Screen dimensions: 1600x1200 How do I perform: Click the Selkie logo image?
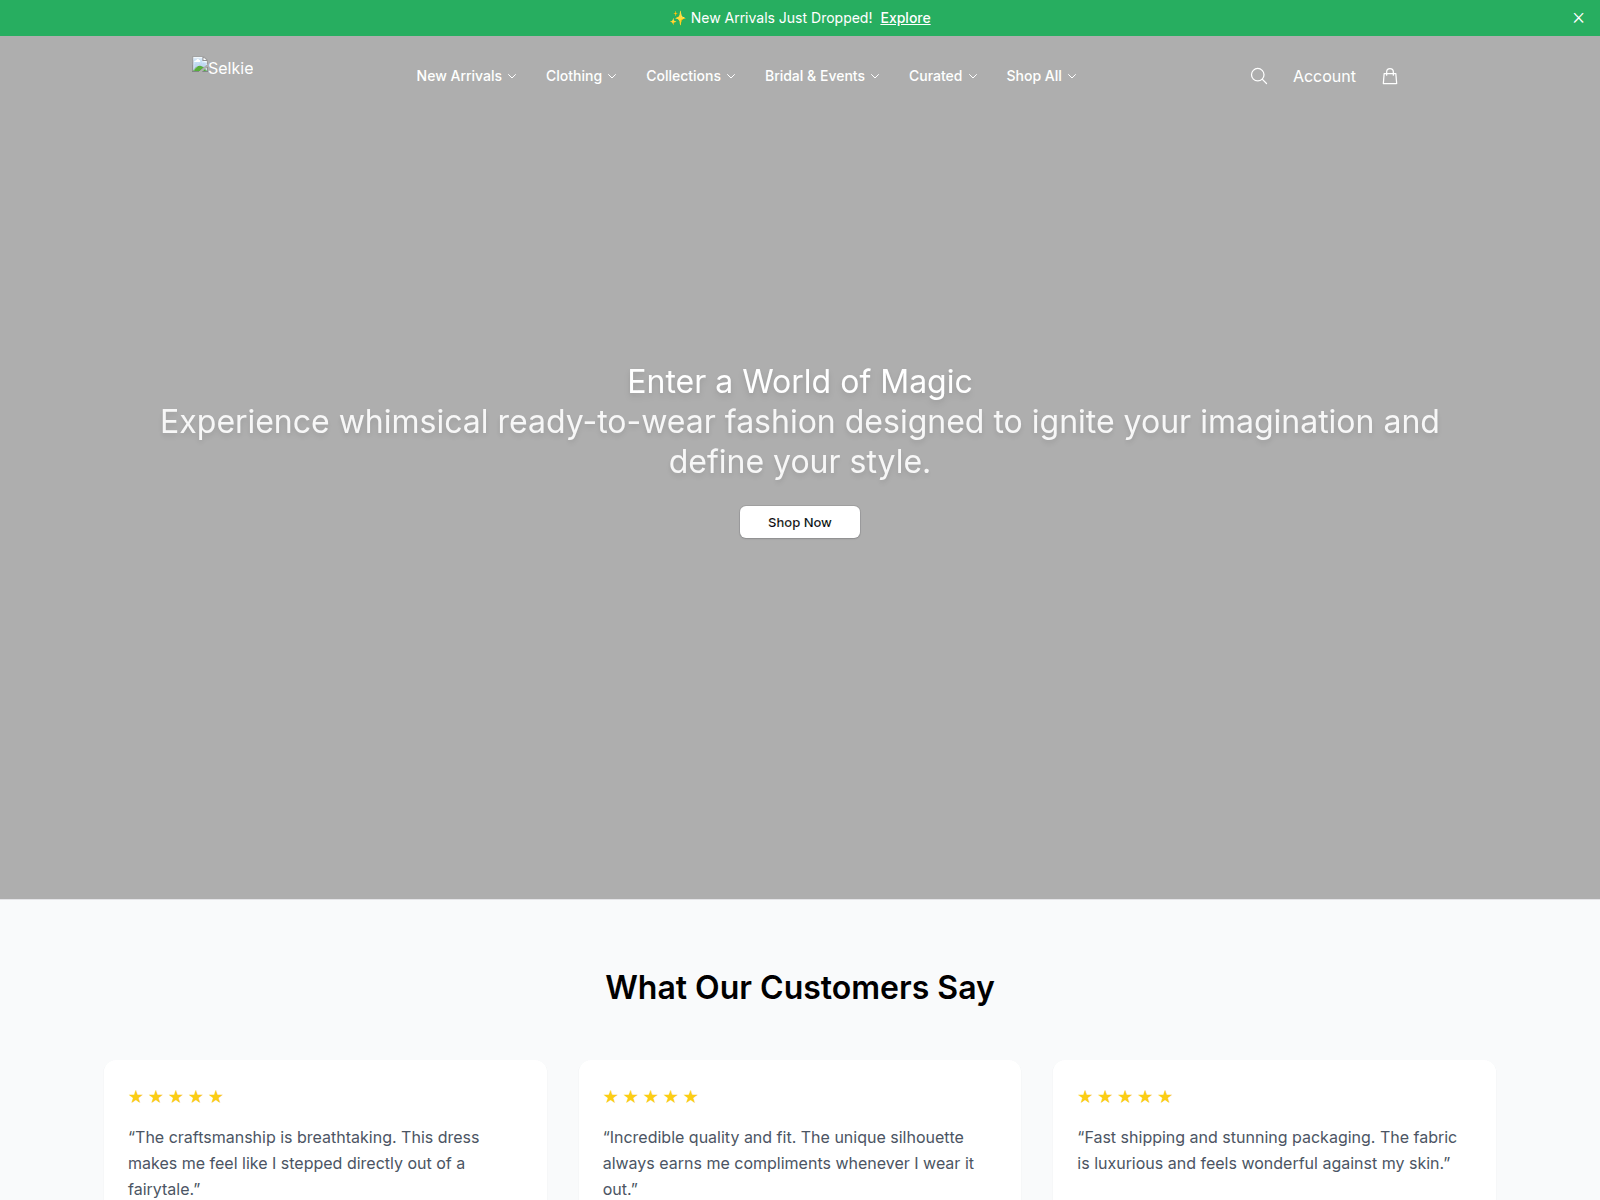pos(223,68)
